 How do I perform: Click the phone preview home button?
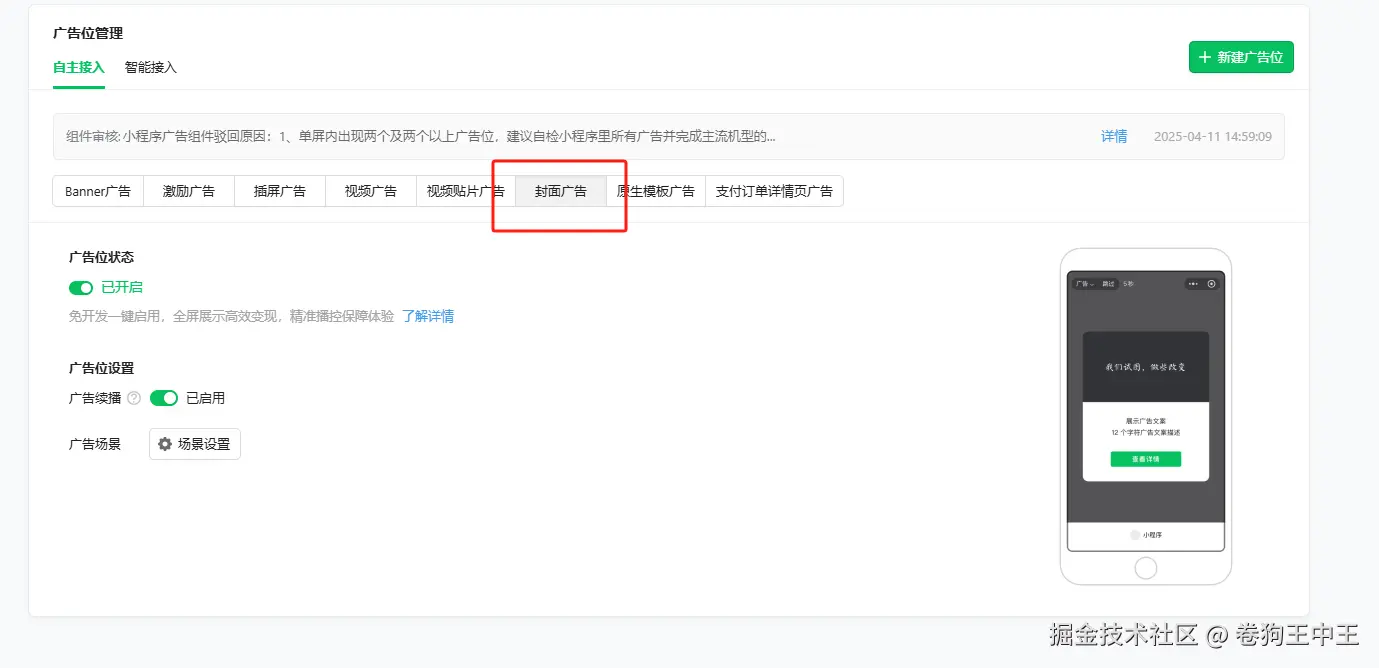(1146, 568)
